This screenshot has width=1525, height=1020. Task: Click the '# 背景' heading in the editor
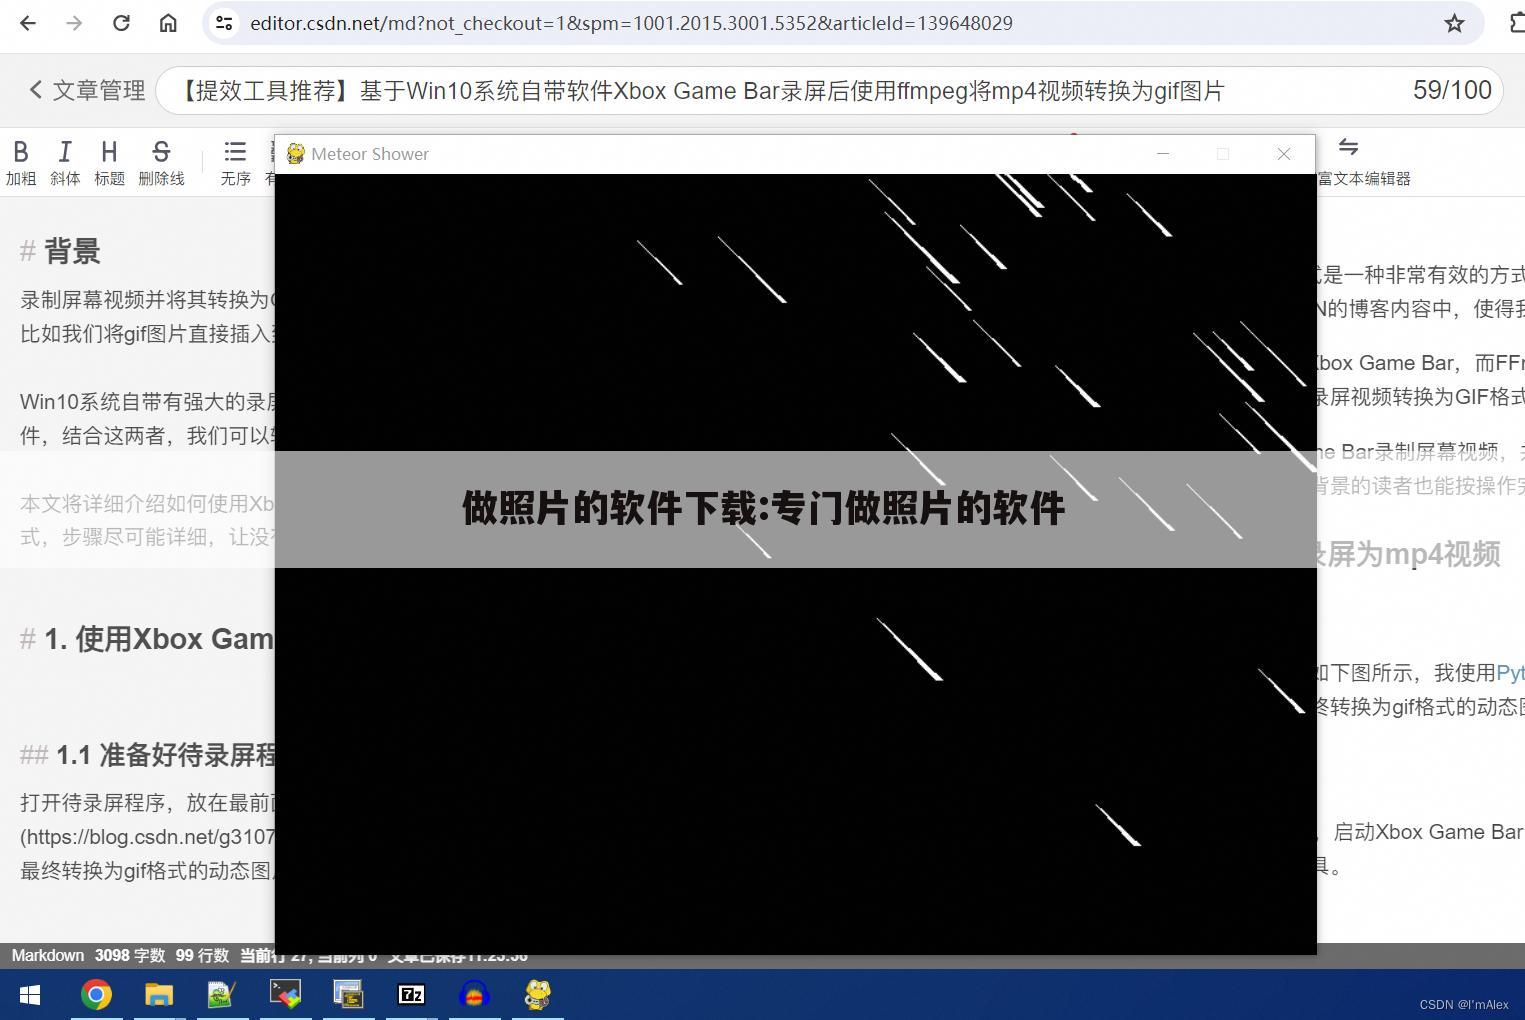point(60,251)
